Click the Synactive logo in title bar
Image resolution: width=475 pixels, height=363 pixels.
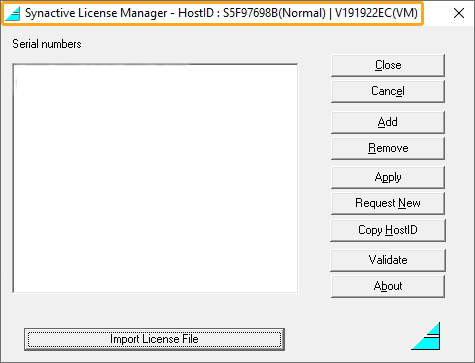[13, 13]
